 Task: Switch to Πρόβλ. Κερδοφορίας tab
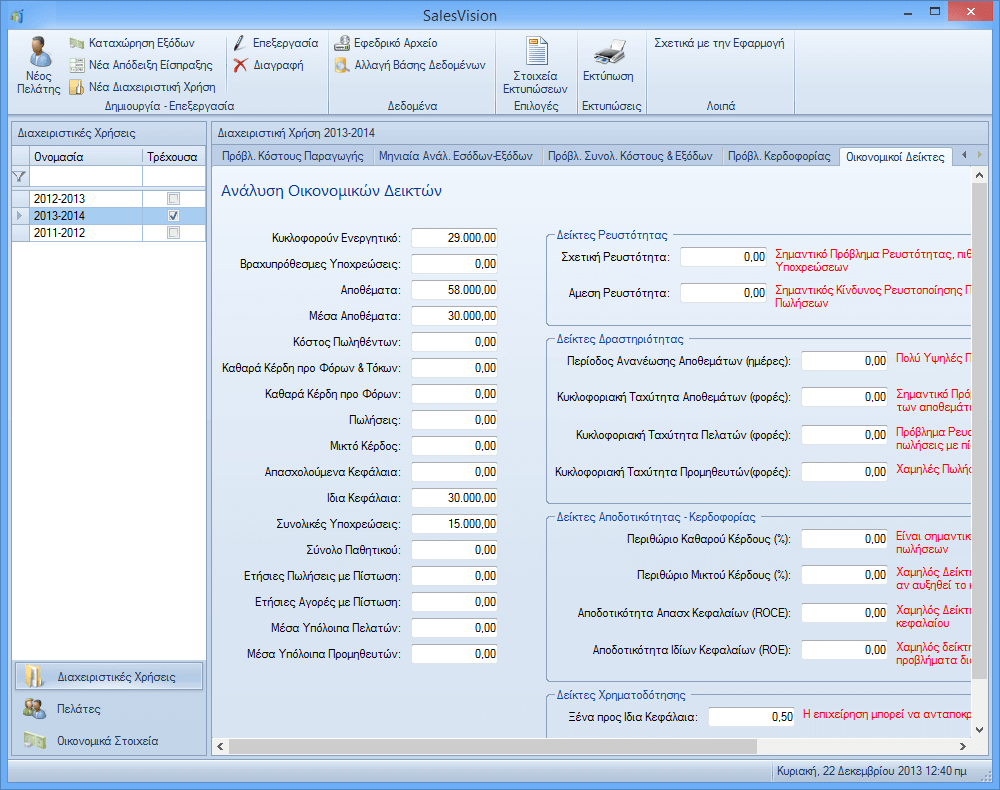pyautogui.click(x=779, y=156)
